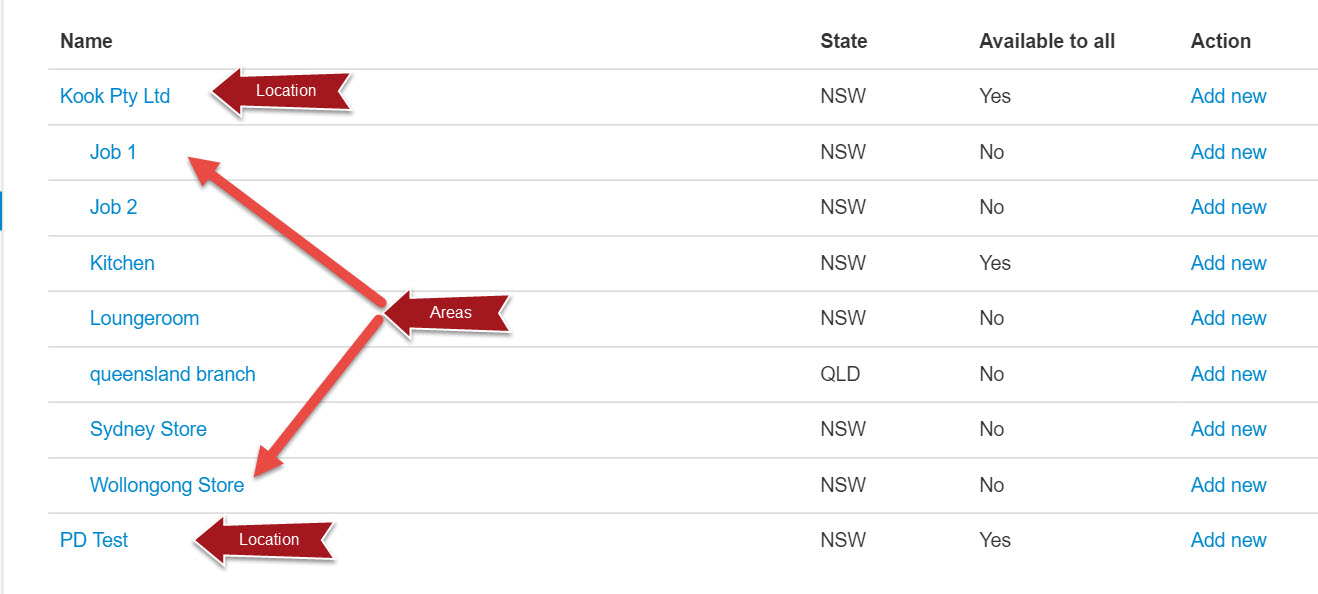1318x594 pixels.
Task: Click the Available to all column header
Action: [x=1047, y=41]
